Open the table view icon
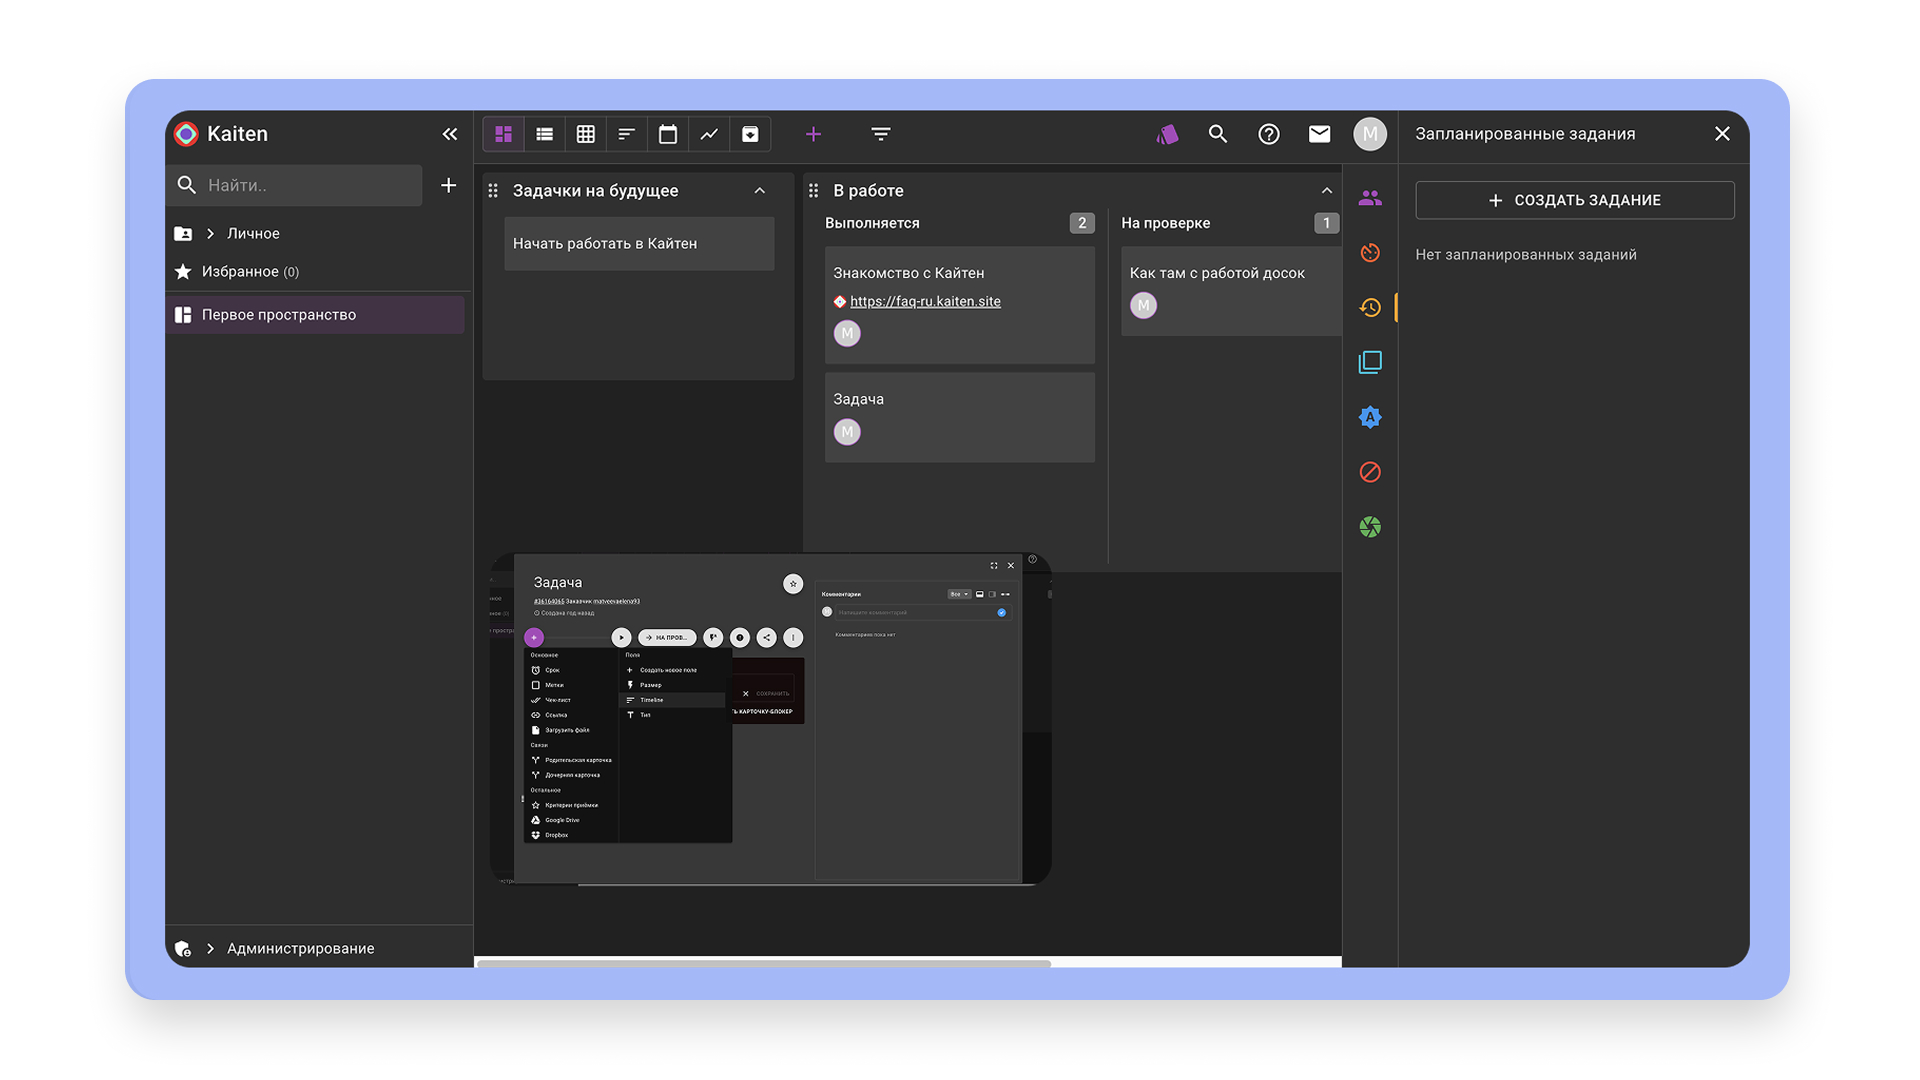1920x1080 pixels. click(585, 134)
